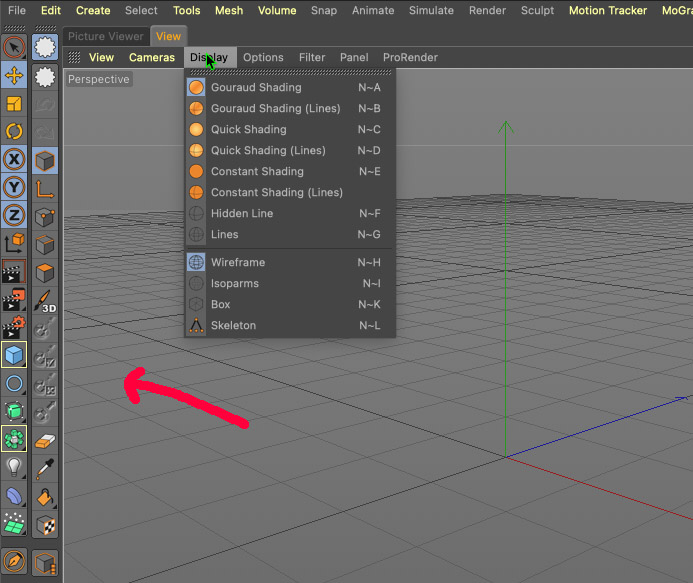693x583 pixels.
Task: Open the green floor environment flyout
Action: [x=14, y=523]
